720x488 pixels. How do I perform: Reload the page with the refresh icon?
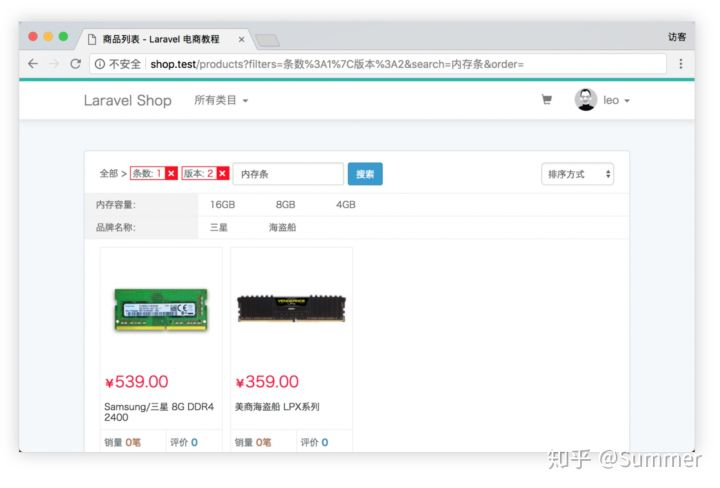point(75,64)
